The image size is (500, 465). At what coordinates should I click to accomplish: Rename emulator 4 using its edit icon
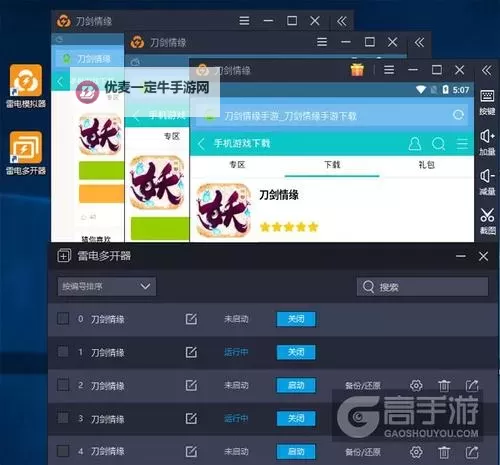191,452
